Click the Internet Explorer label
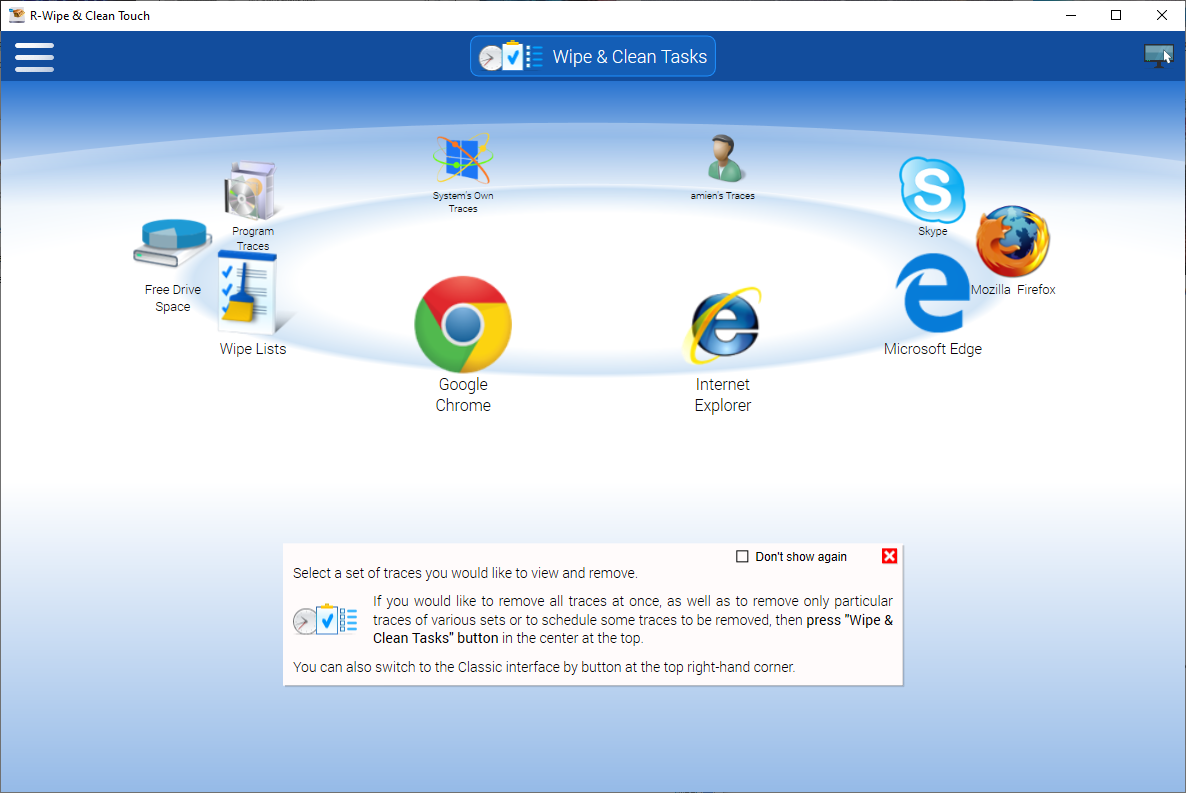The width and height of the screenshot is (1186, 793). (x=723, y=395)
